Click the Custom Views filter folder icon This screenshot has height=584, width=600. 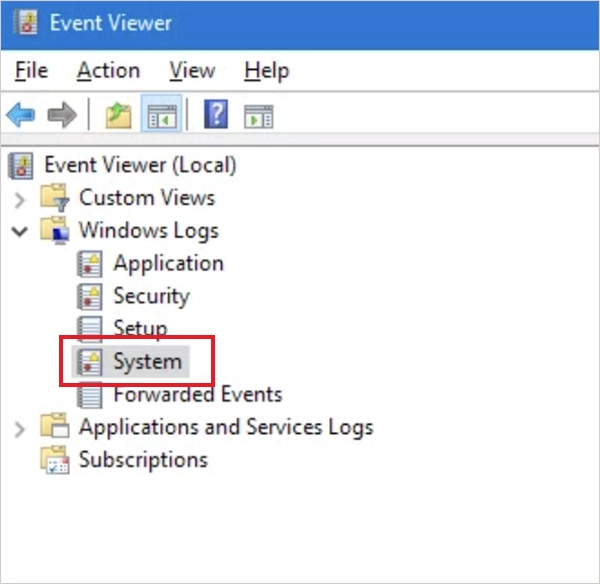(x=55, y=197)
